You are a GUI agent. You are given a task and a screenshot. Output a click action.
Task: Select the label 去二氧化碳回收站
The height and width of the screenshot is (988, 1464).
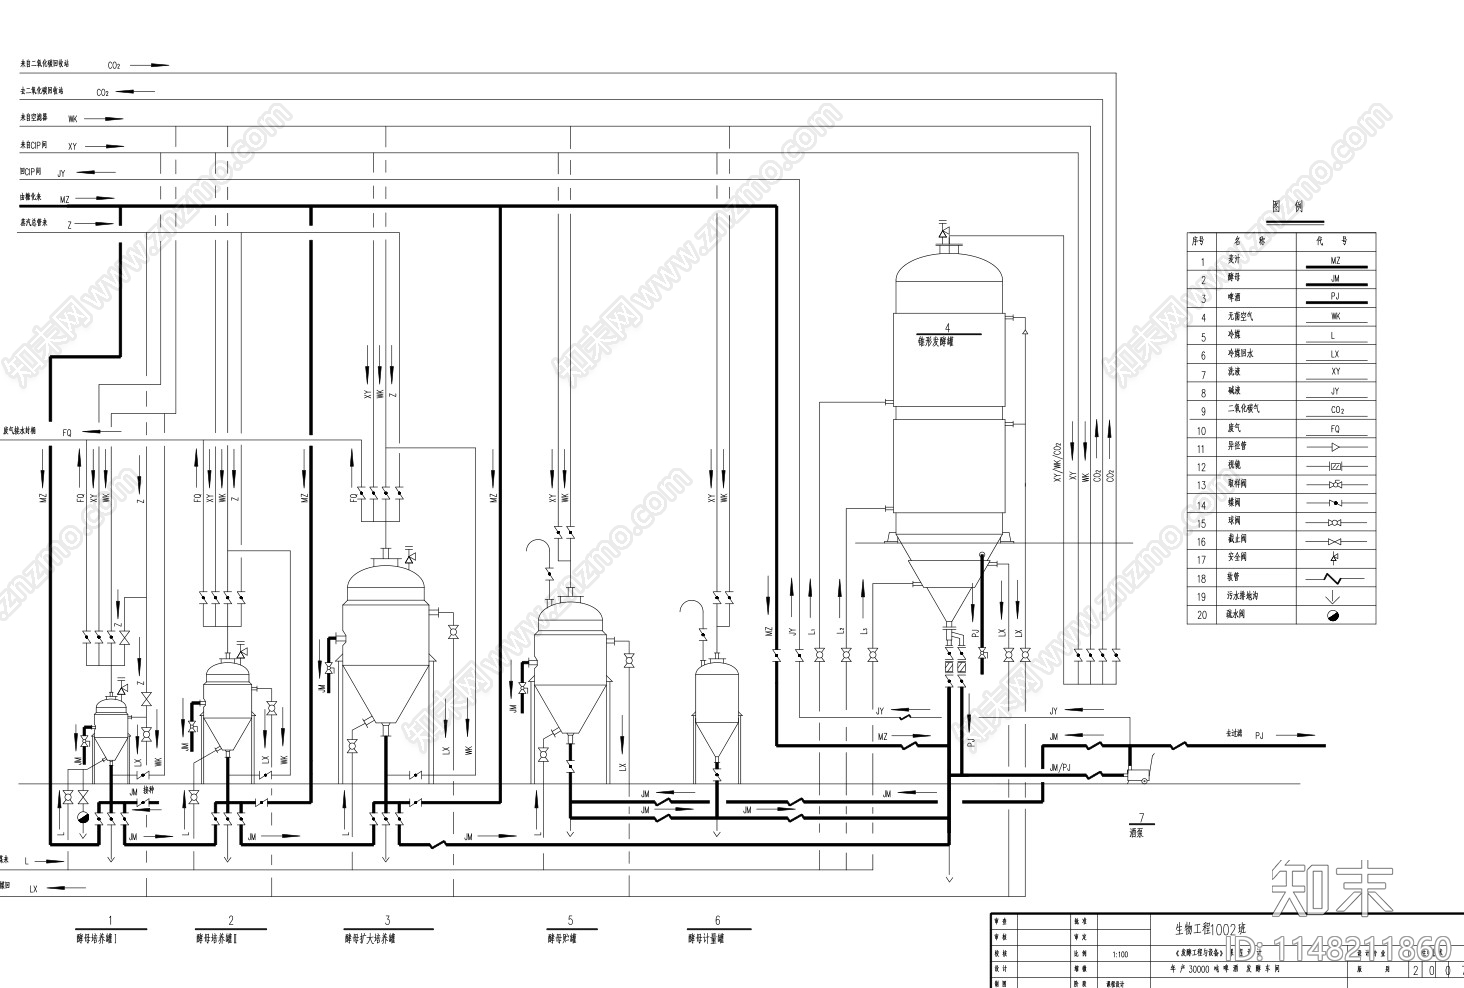point(42,90)
